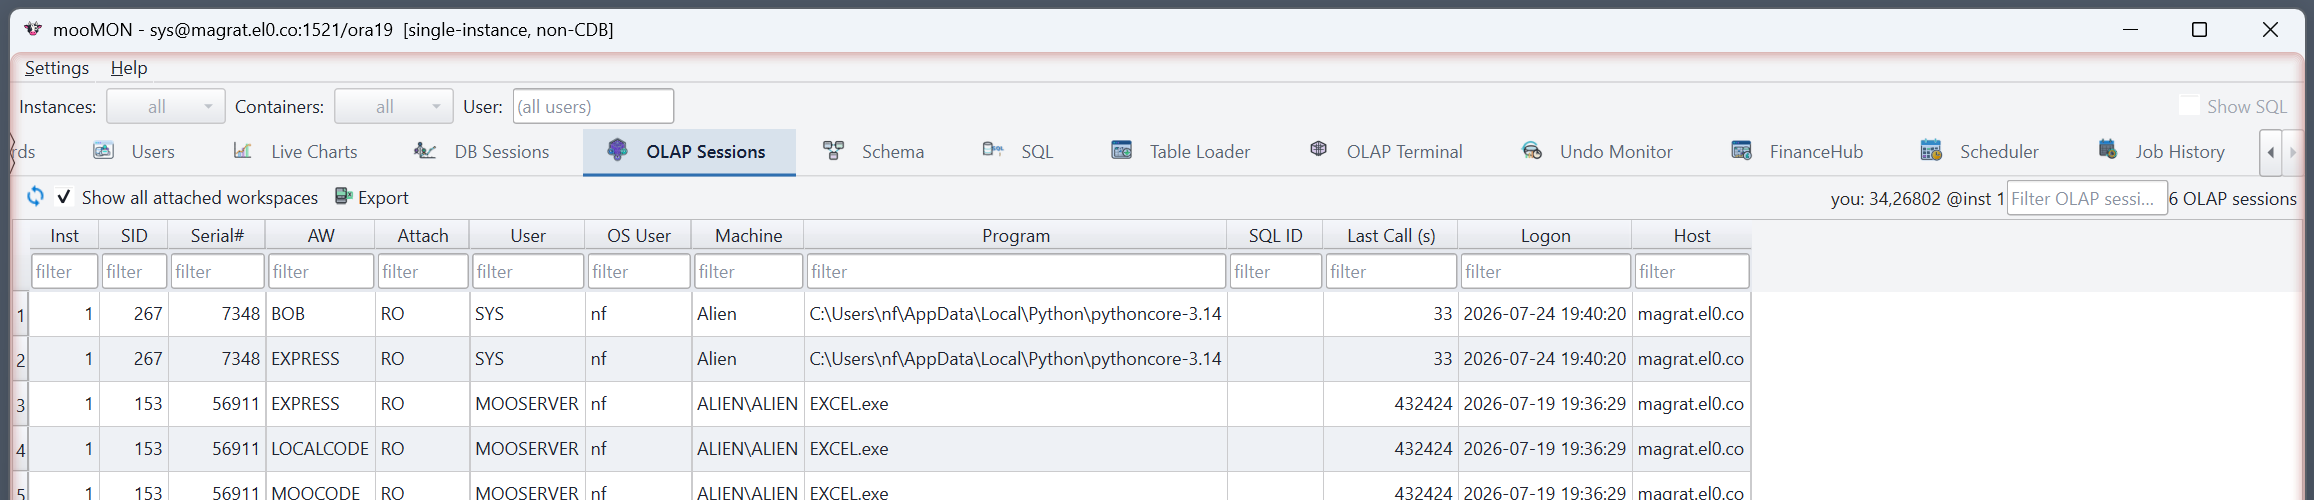2314x500 pixels.
Task: Open the Settings menu
Action: (57, 67)
